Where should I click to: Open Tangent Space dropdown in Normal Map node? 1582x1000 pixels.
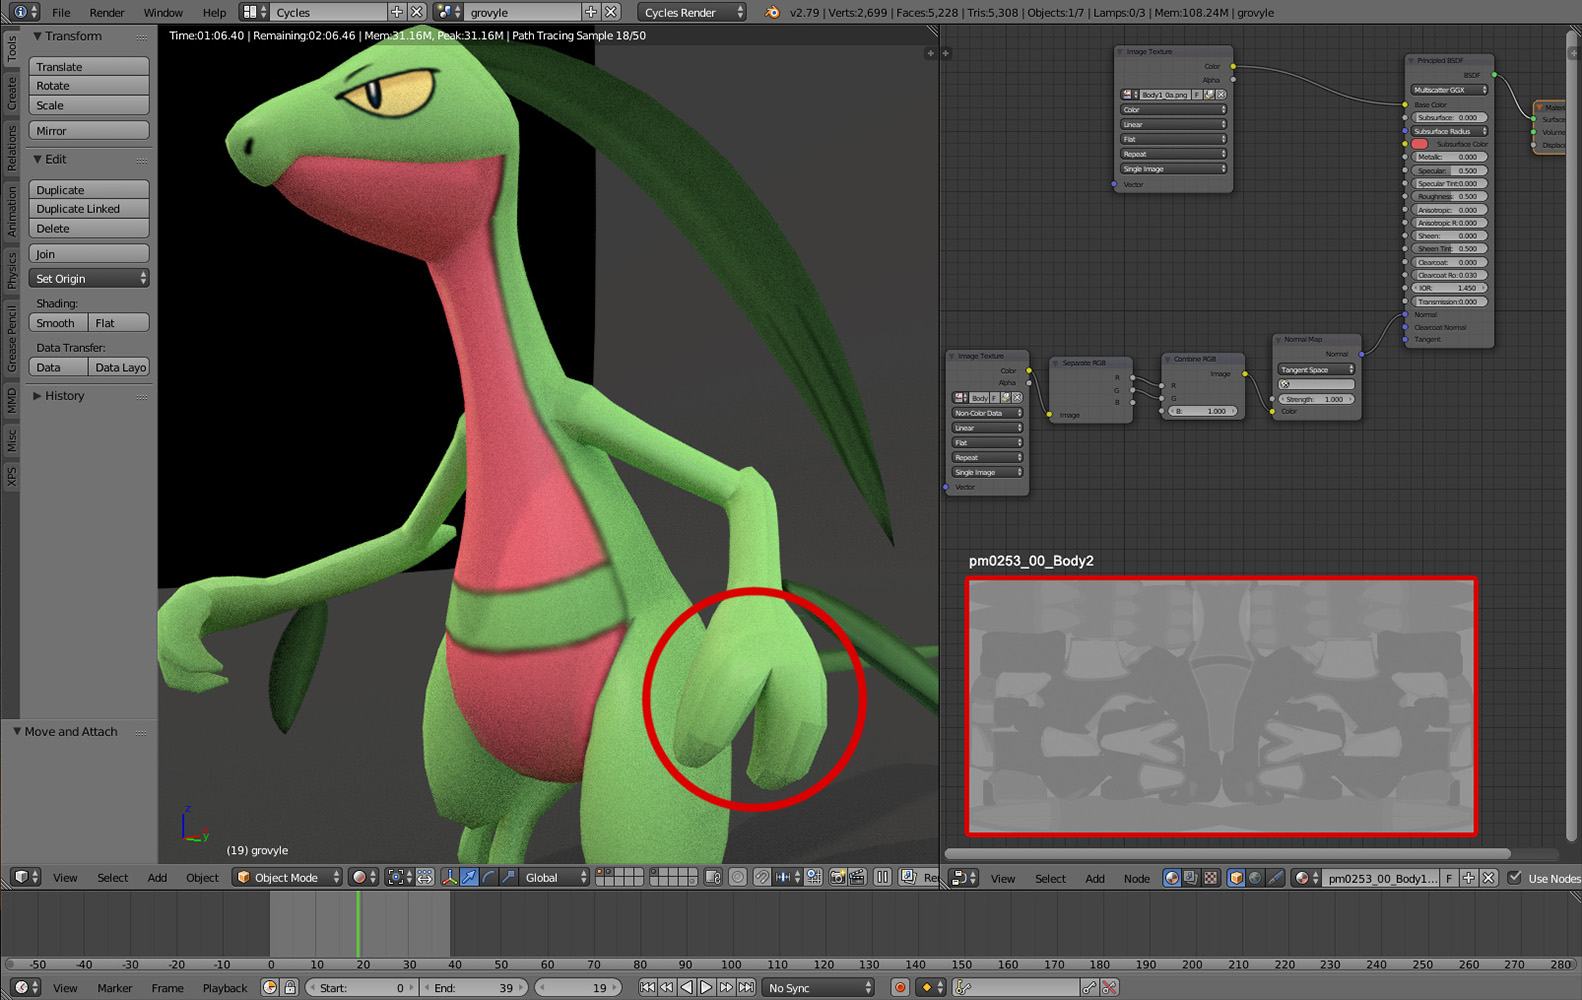1316,369
